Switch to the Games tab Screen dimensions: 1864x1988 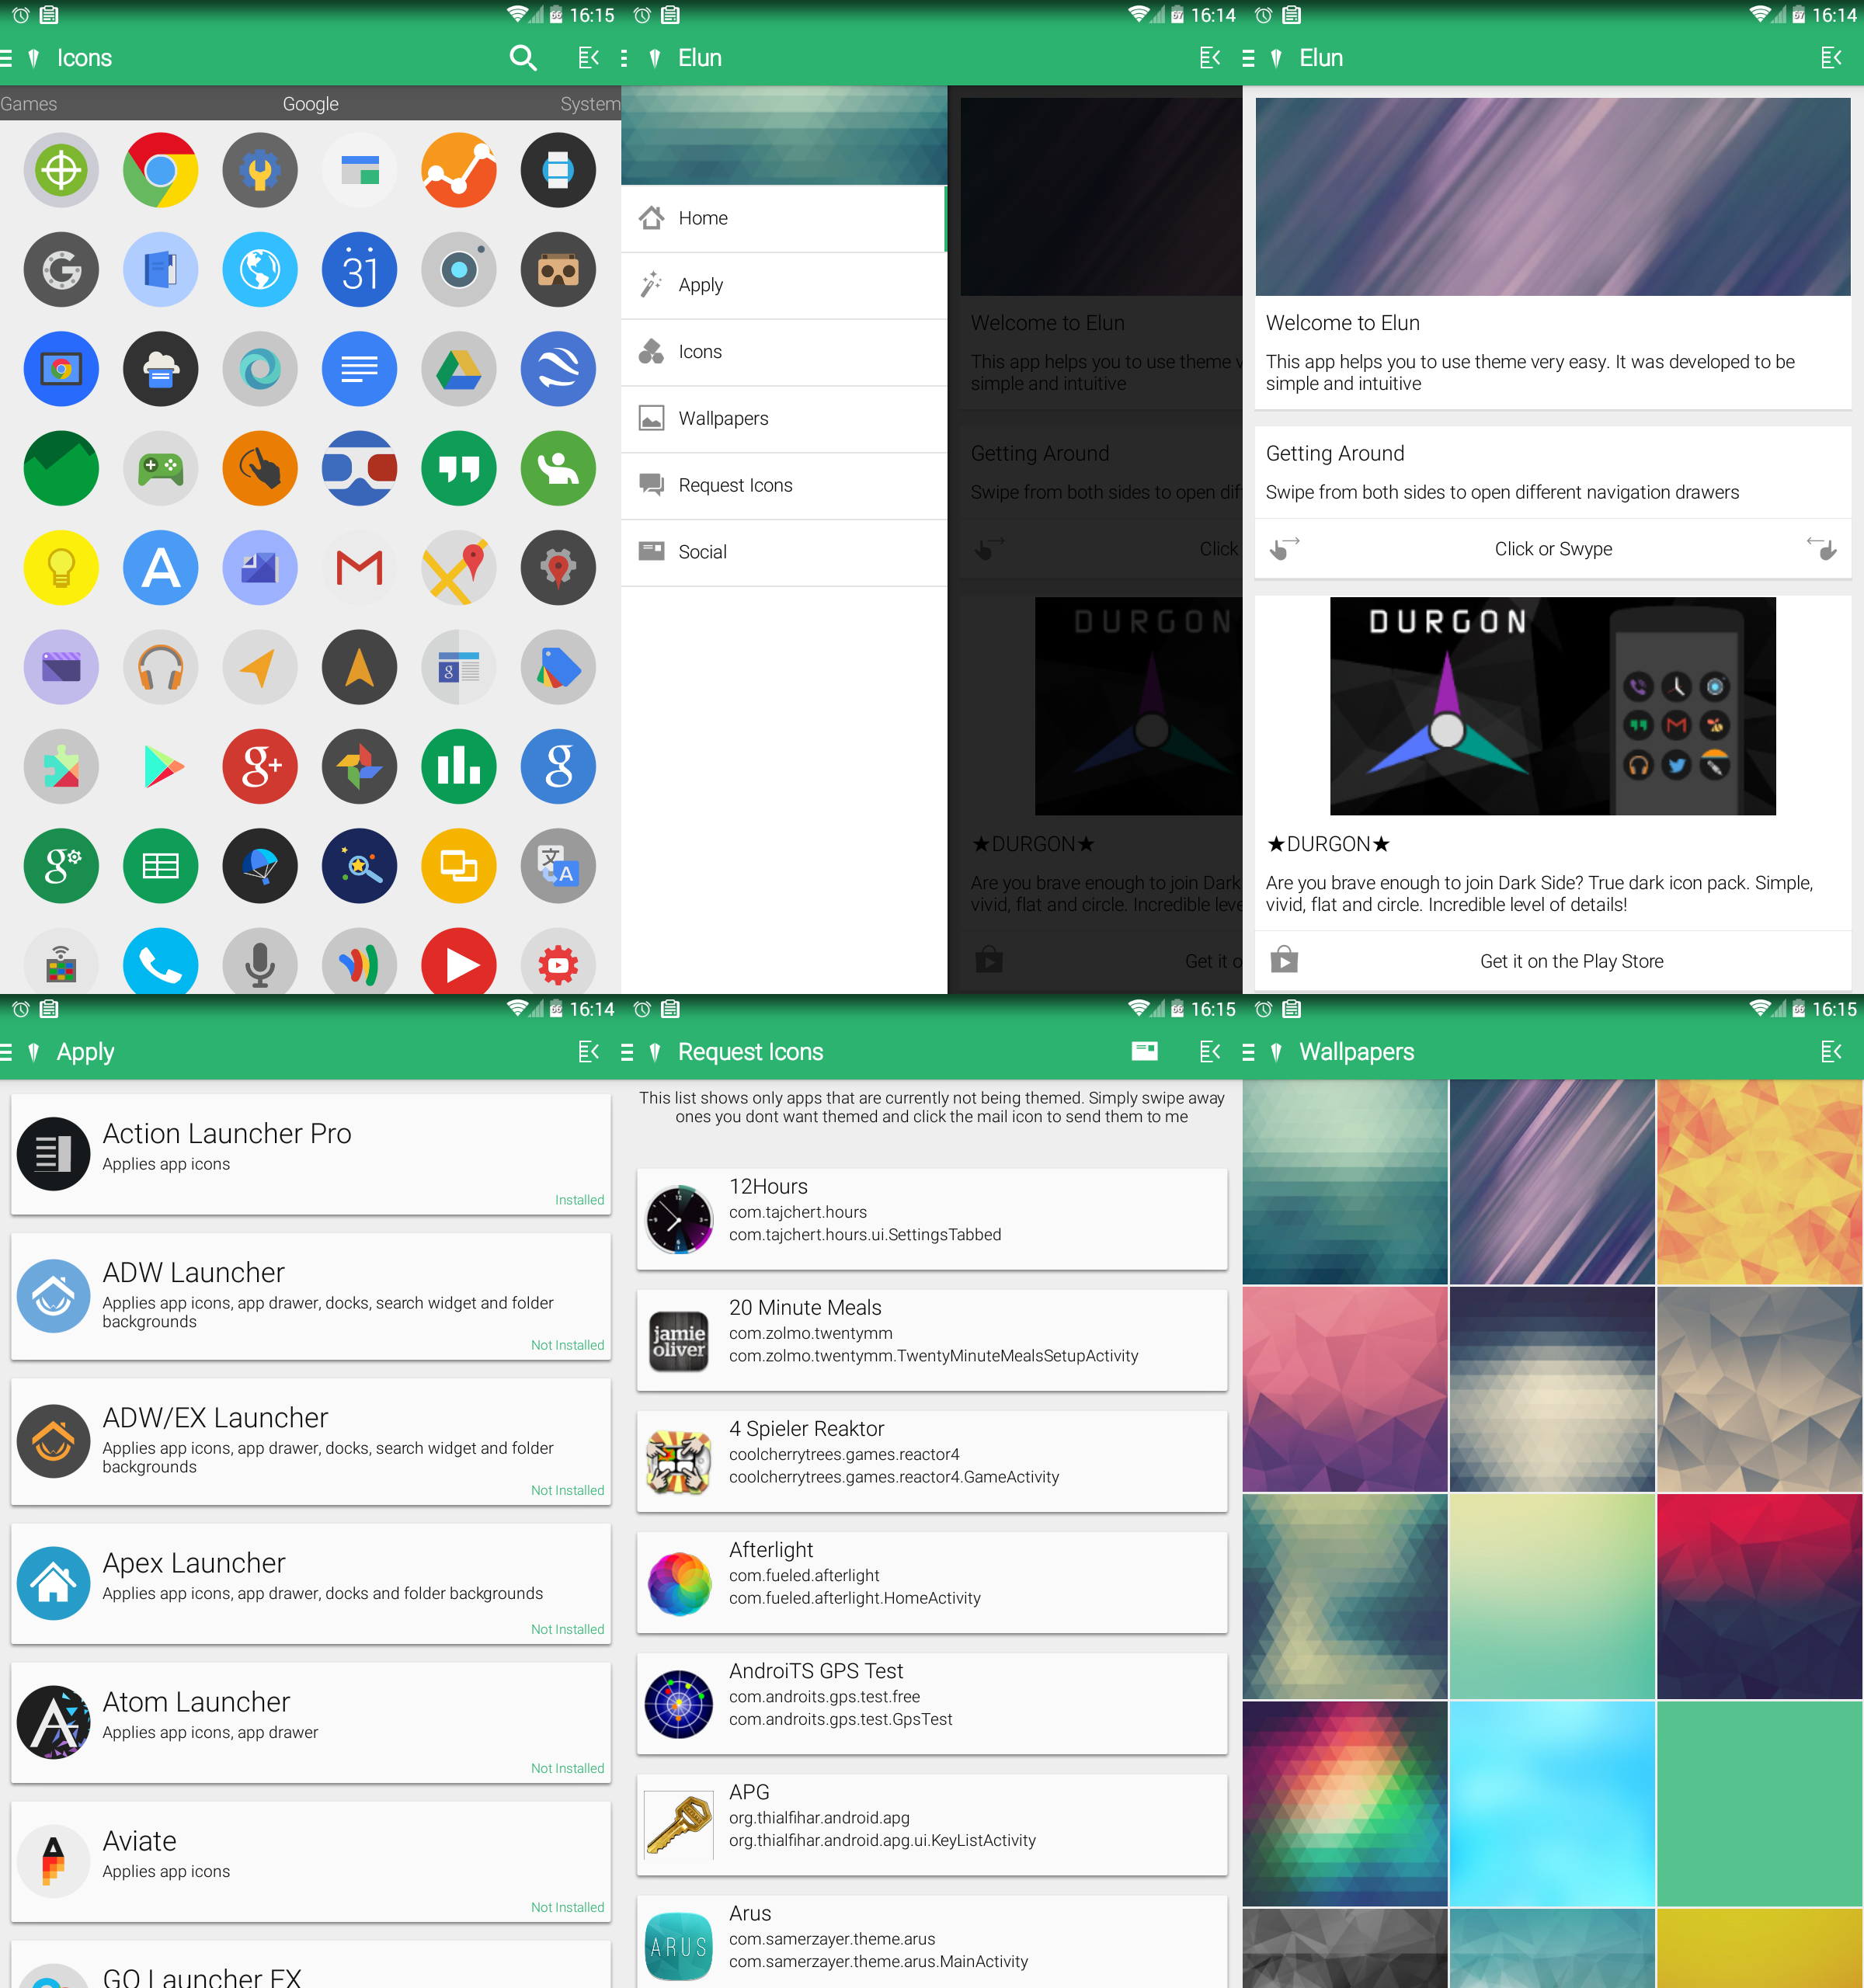[x=28, y=104]
